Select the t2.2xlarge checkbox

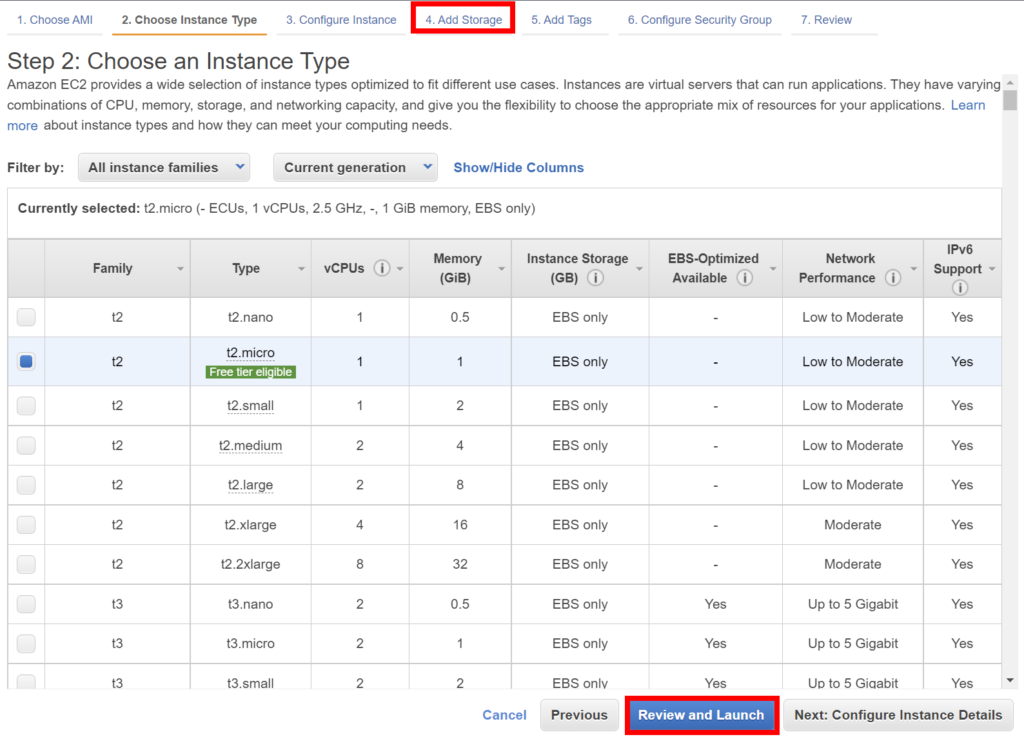pyautogui.click(x=26, y=564)
